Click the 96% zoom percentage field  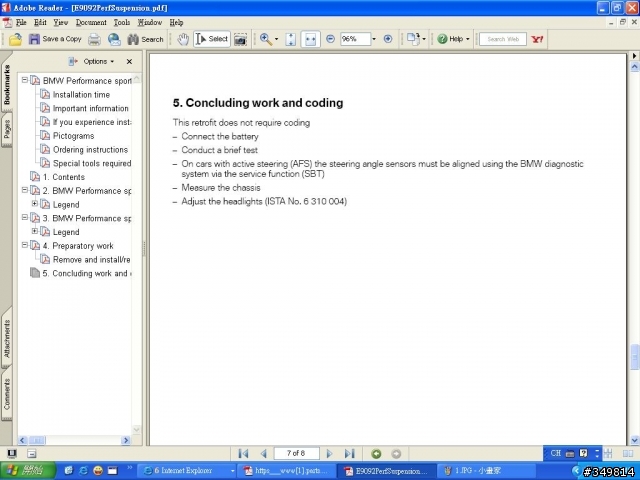355,39
